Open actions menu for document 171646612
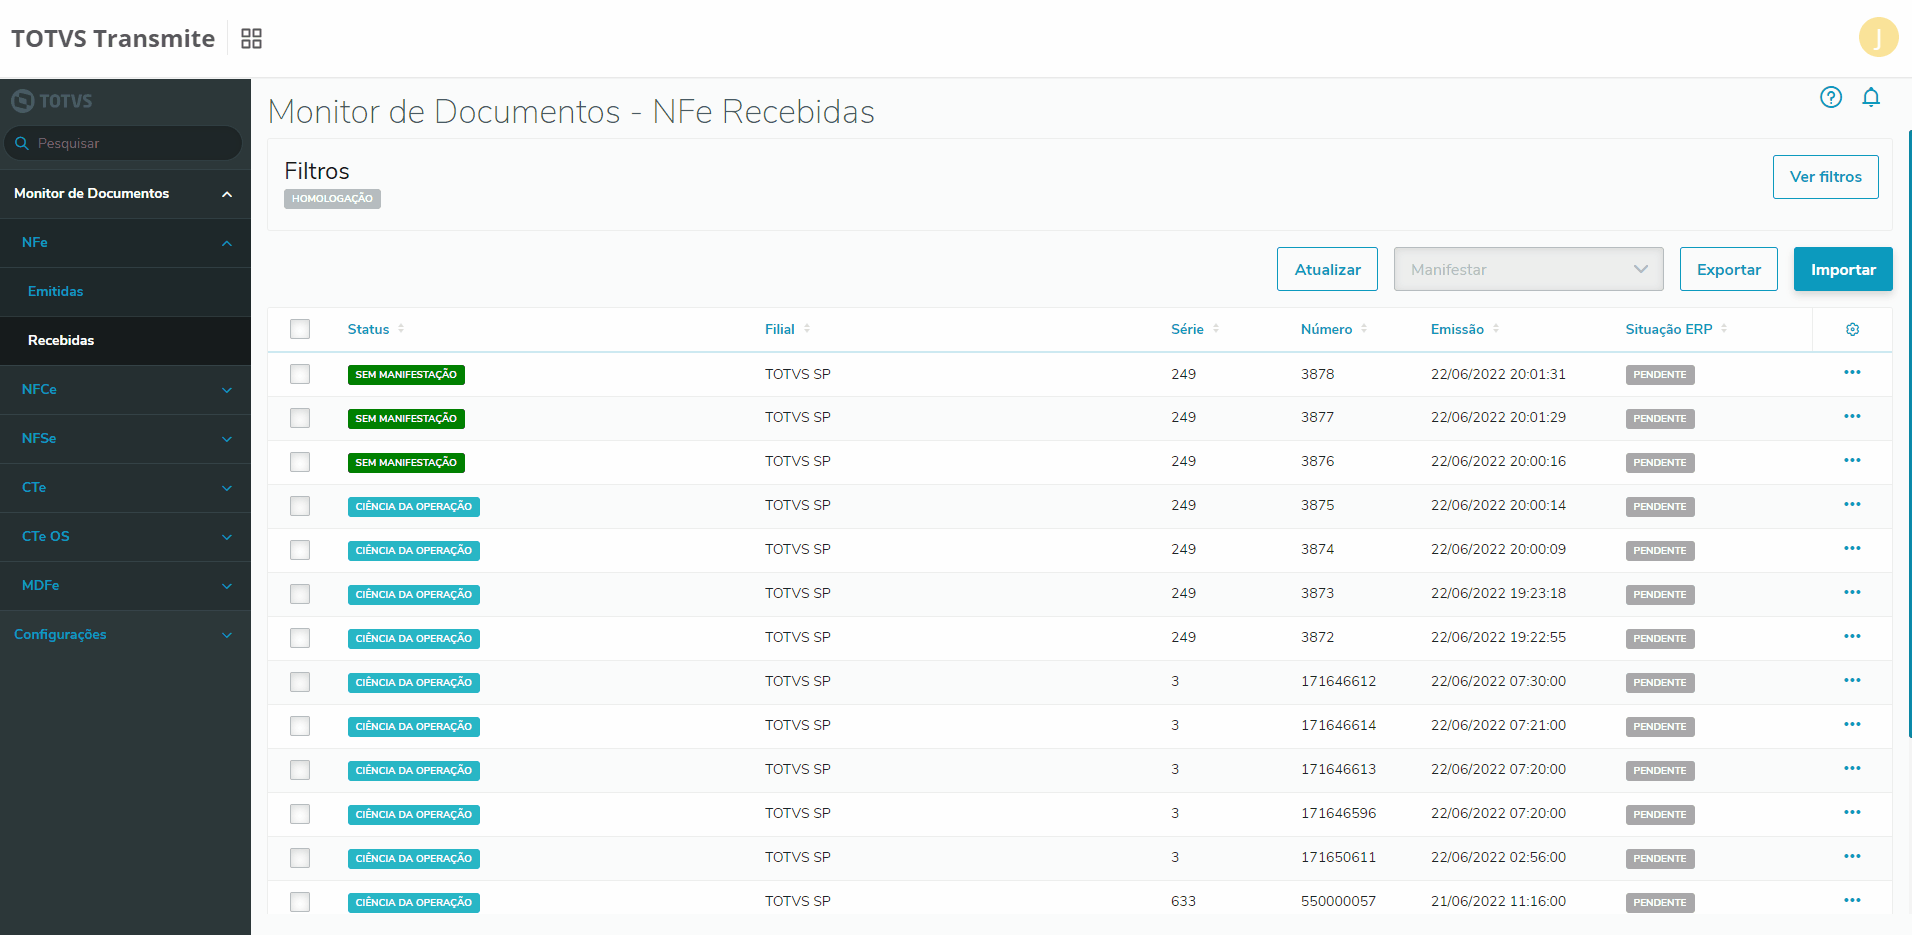This screenshot has height=935, width=1912. [1852, 680]
